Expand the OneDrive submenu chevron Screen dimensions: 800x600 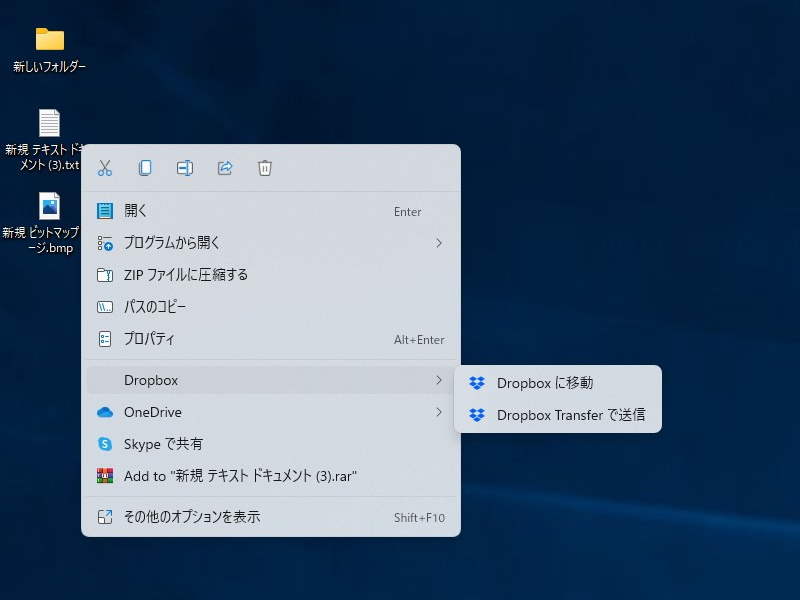pyautogui.click(x=440, y=412)
